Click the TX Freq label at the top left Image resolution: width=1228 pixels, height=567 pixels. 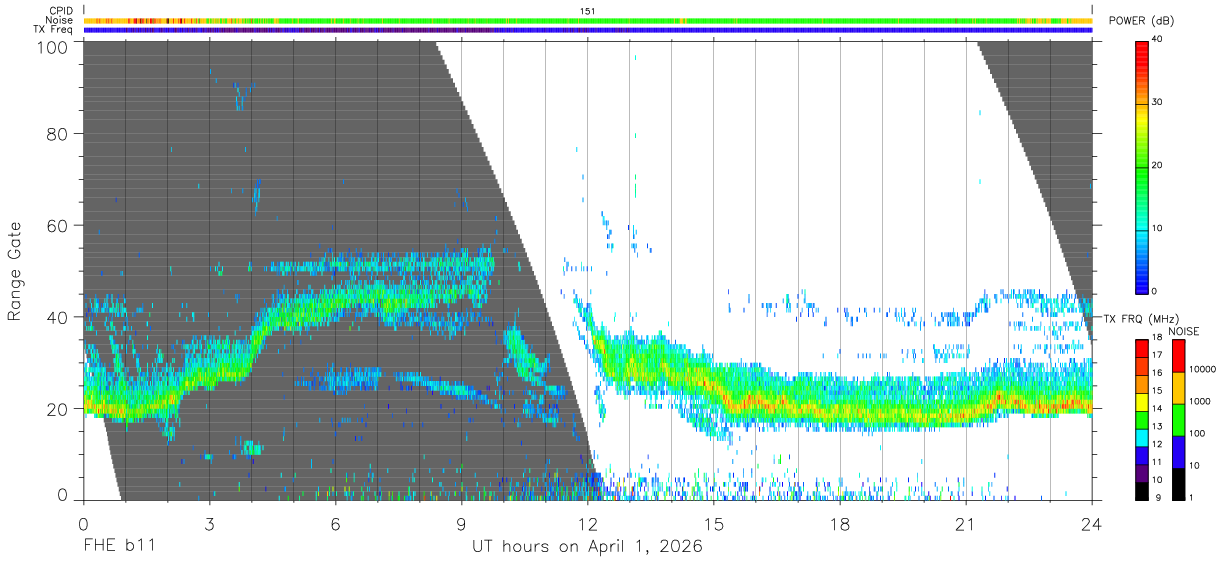54,30
